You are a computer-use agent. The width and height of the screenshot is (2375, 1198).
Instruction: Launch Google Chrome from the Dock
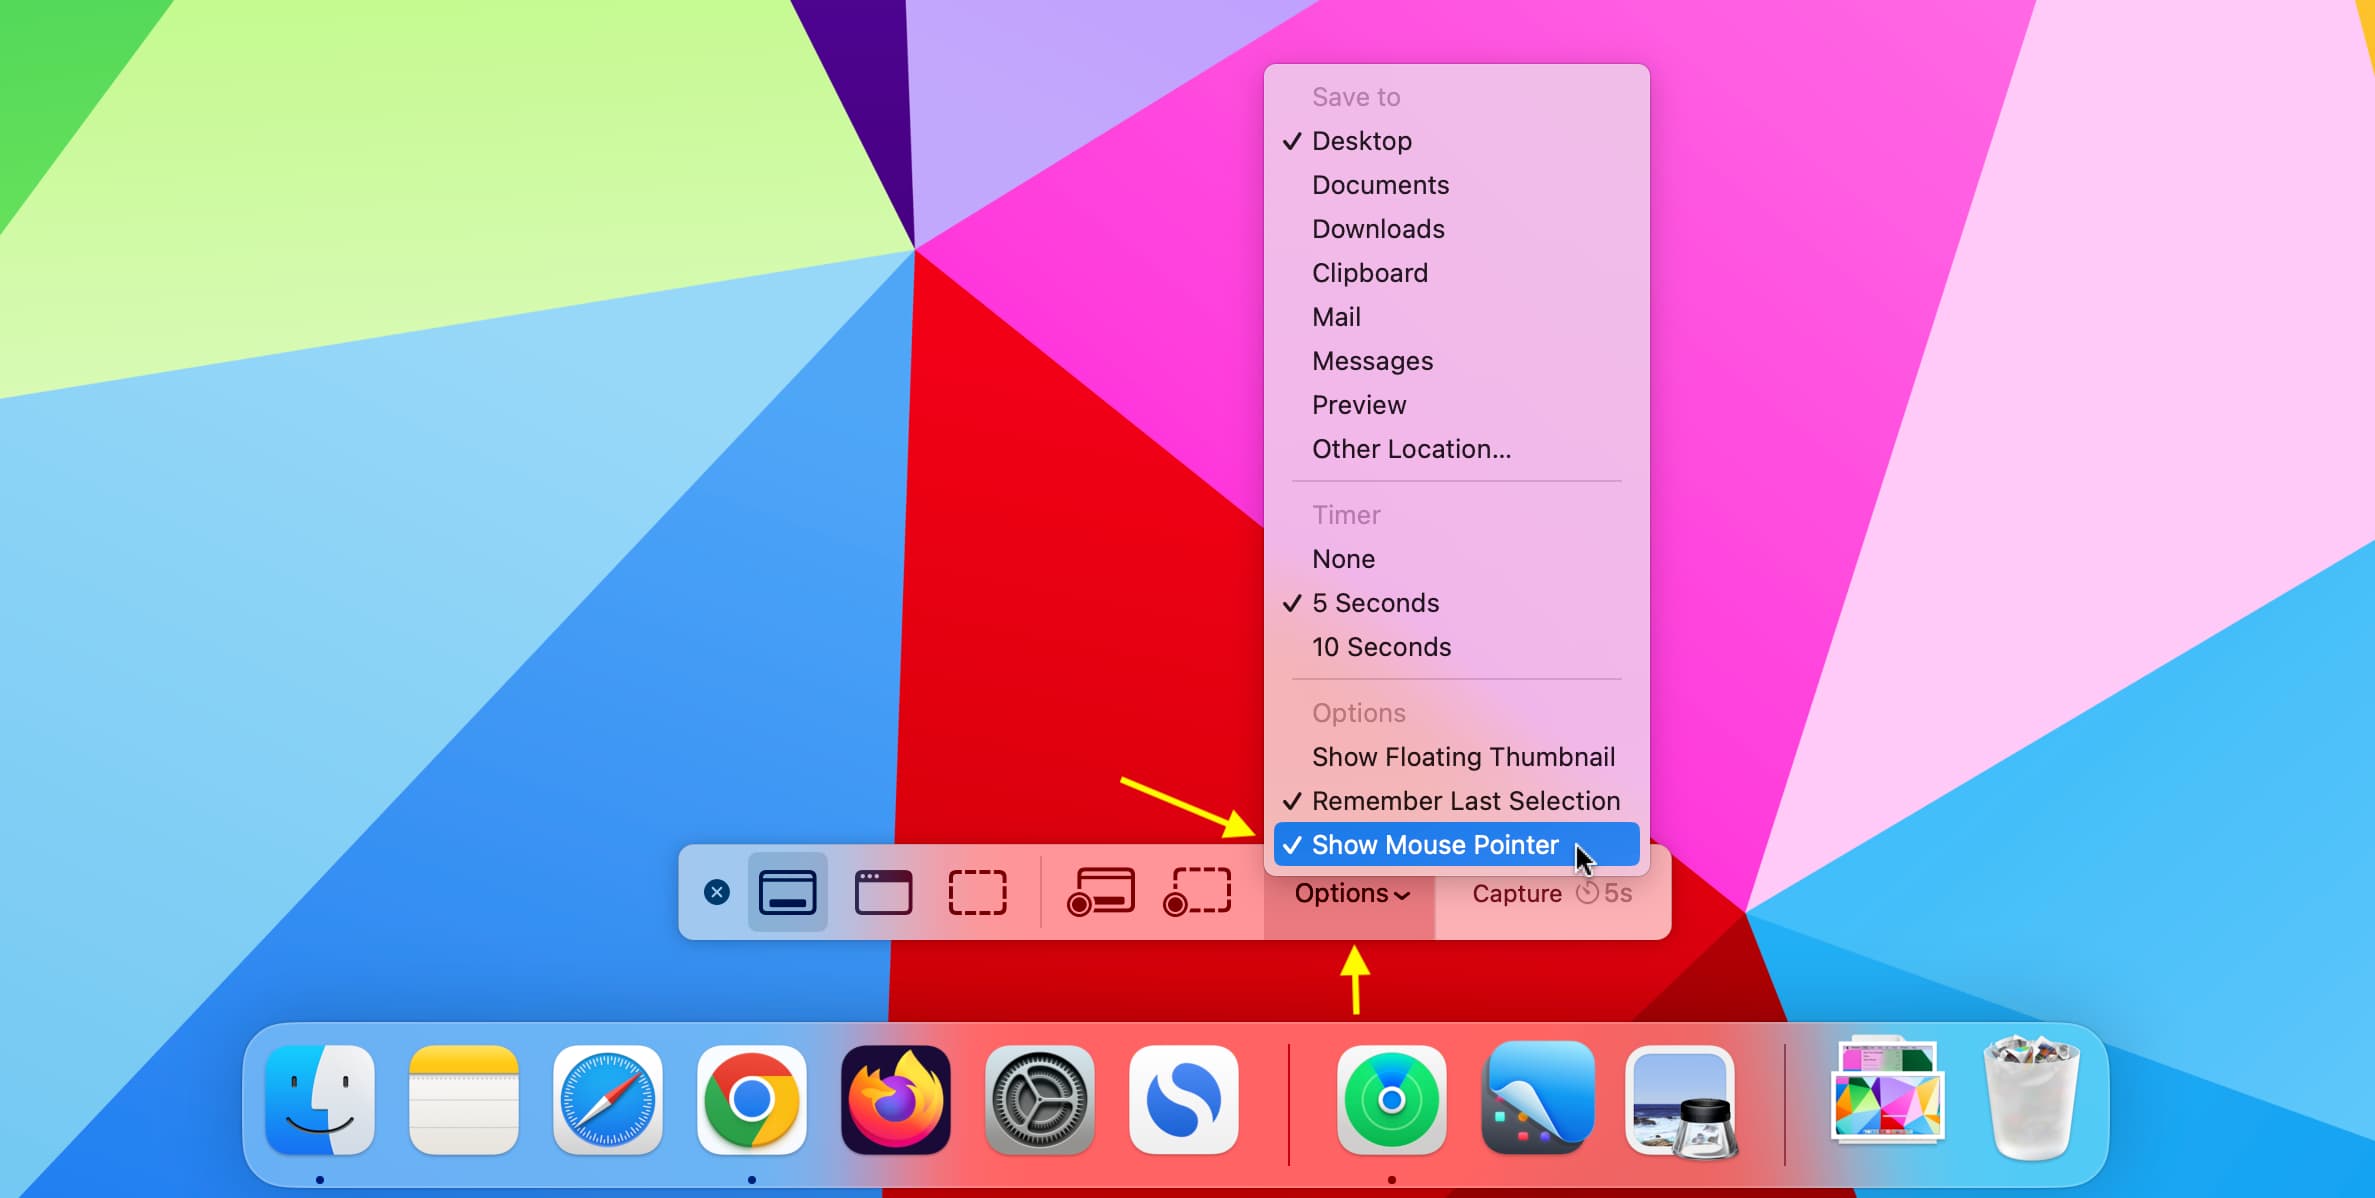coord(752,1100)
